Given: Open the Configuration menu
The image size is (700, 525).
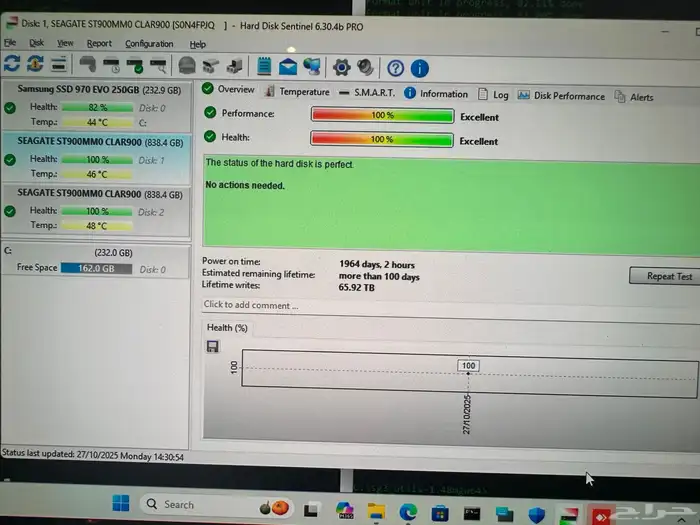Looking at the screenshot, I should [149, 44].
